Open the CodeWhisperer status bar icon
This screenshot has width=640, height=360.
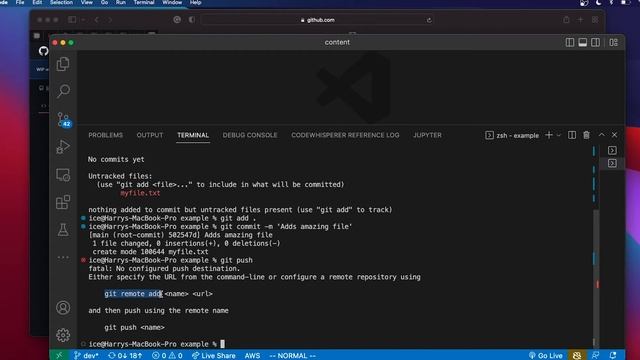(x=577, y=356)
